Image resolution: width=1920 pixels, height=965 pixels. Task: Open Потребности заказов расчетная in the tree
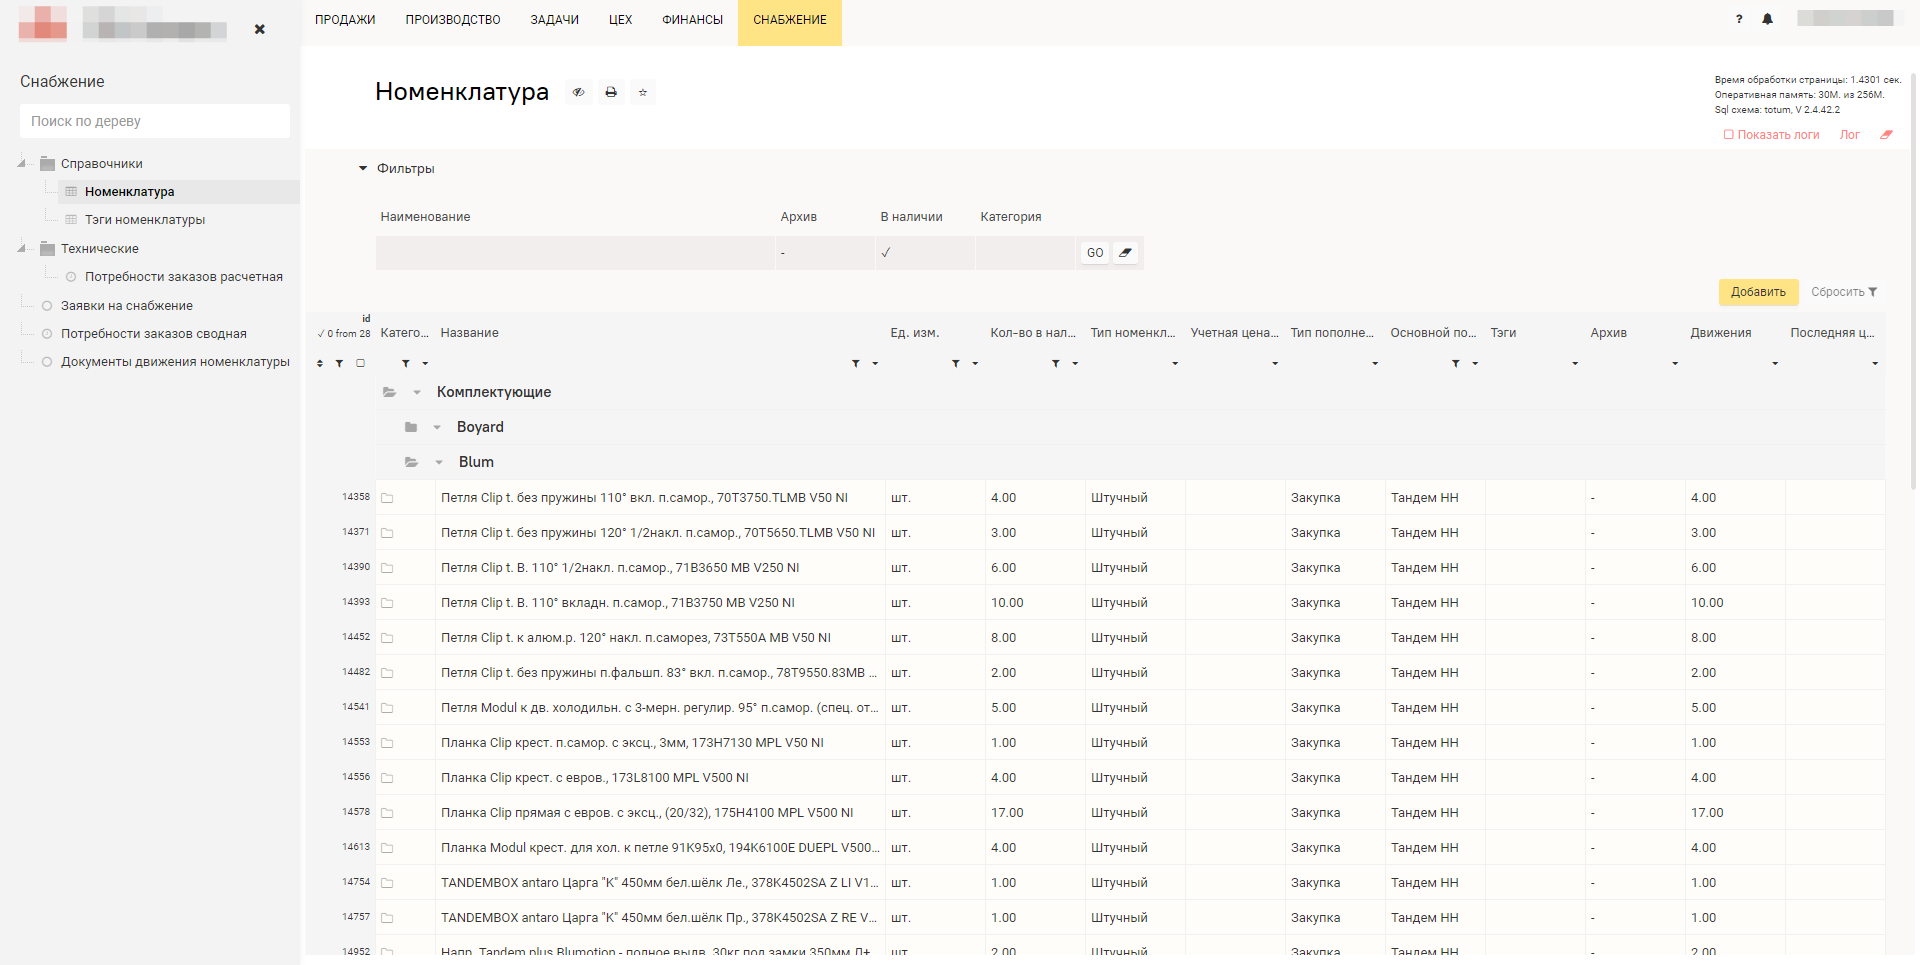pyautogui.click(x=184, y=277)
